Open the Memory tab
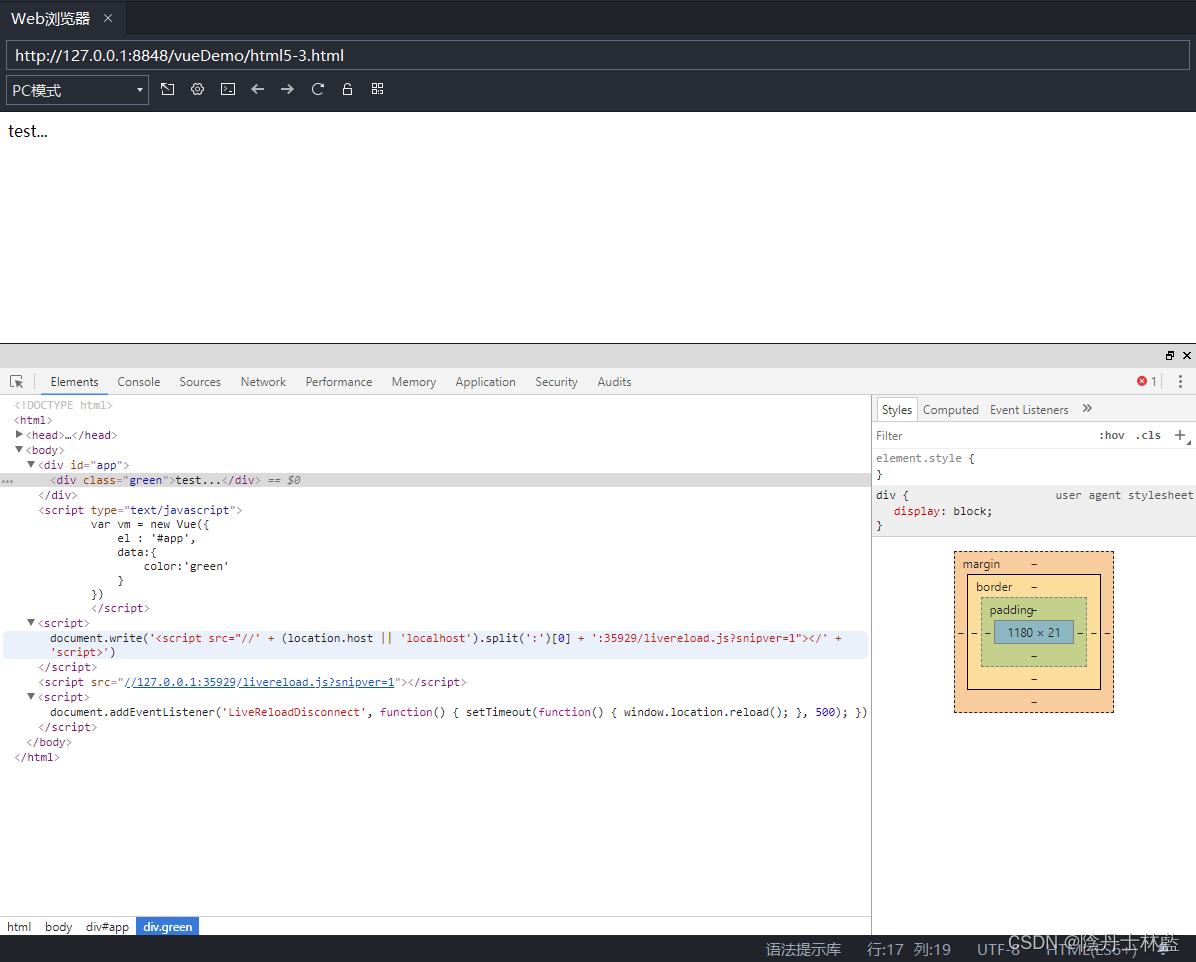Viewport: 1196px width, 962px height. pos(413,381)
